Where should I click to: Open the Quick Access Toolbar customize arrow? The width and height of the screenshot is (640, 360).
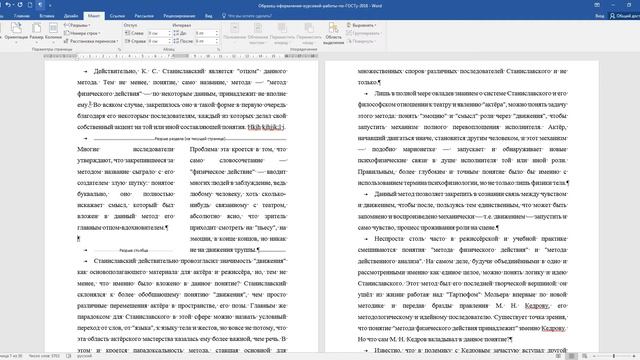50,5
